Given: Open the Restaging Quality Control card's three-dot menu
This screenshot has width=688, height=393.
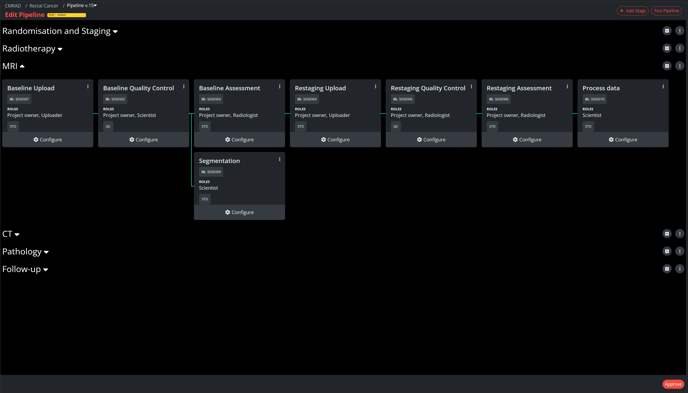Looking at the screenshot, I should [x=471, y=86].
